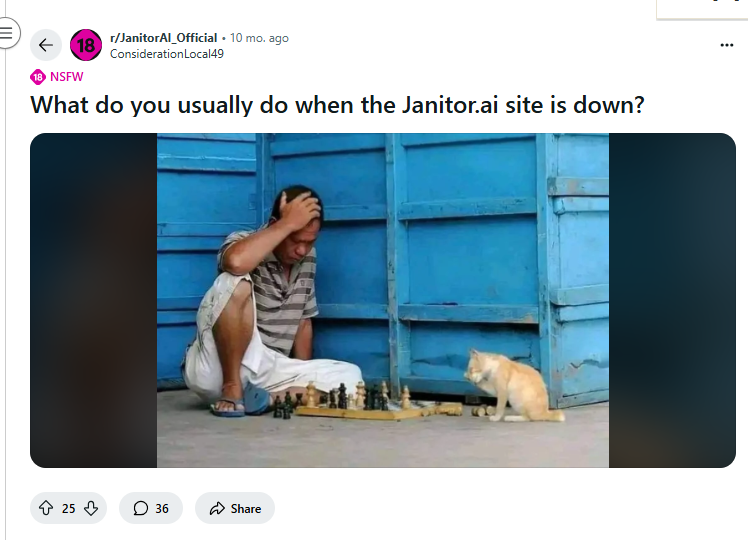Image resolution: width=748 pixels, height=540 pixels.
Task: Open the hamburger sidebar menu
Action: click(x=6, y=33)
